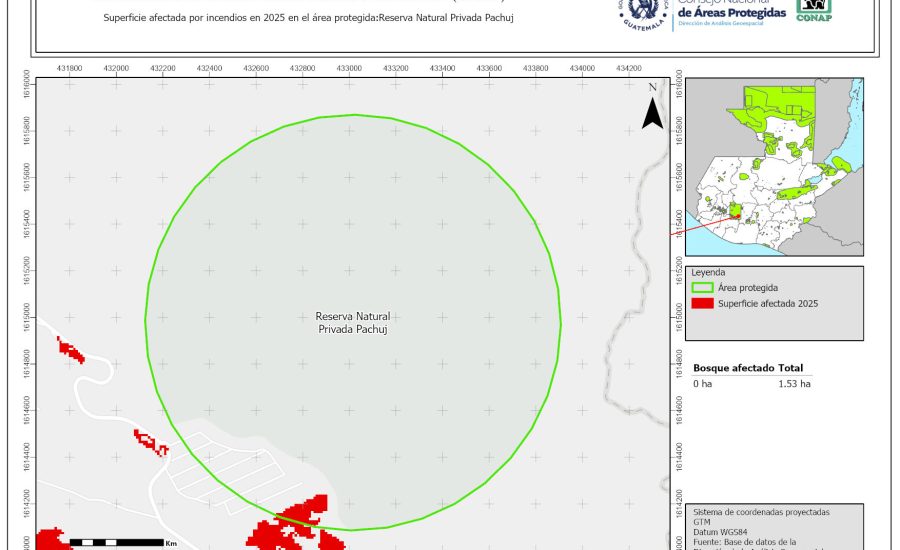Click the small burned patch near 1614800

pyautogui.click(x=70, y=350)
